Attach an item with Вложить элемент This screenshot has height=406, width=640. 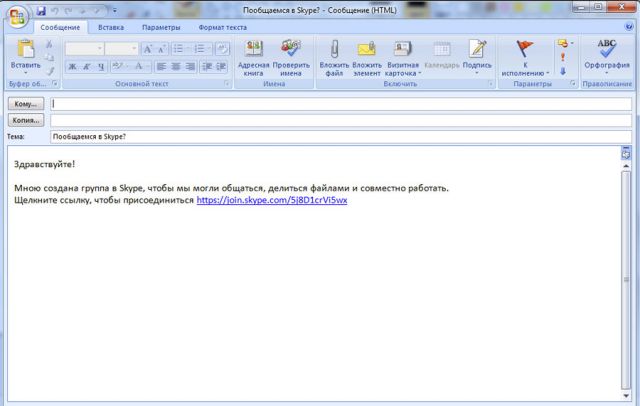(x=367, y=58)
